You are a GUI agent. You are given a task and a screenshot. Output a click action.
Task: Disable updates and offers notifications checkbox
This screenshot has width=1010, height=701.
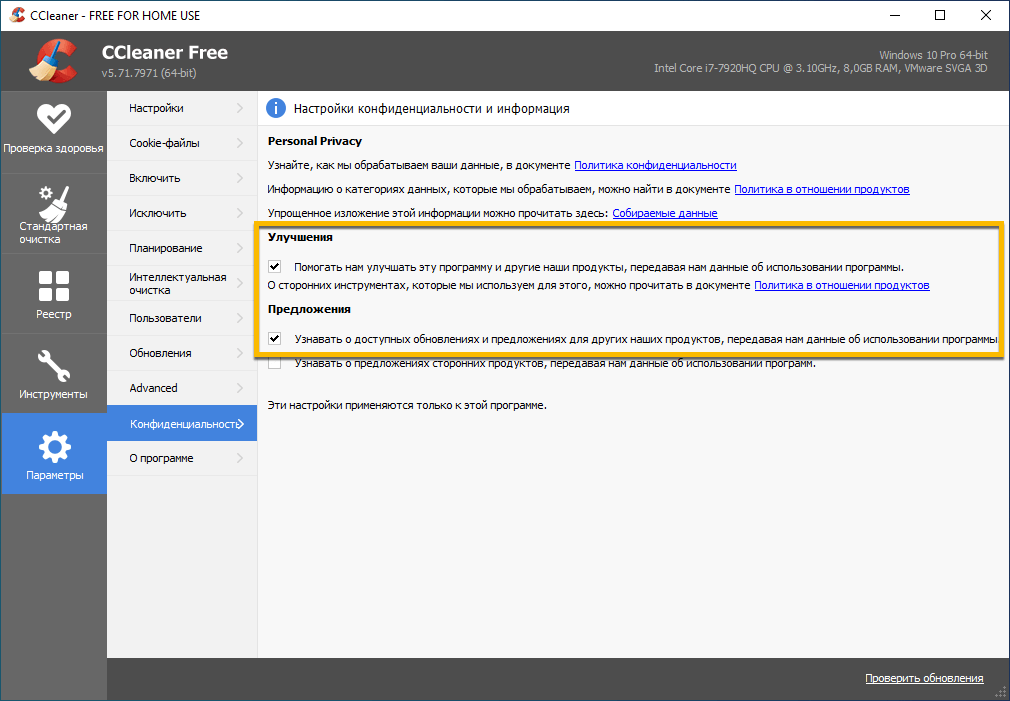275,338
